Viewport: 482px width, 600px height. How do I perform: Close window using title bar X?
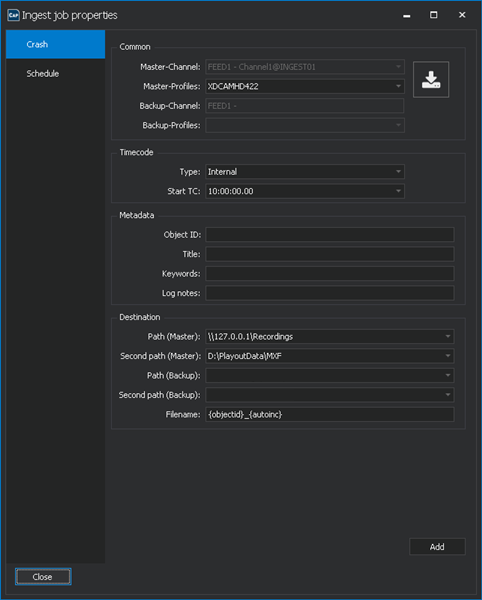(462, 15)
